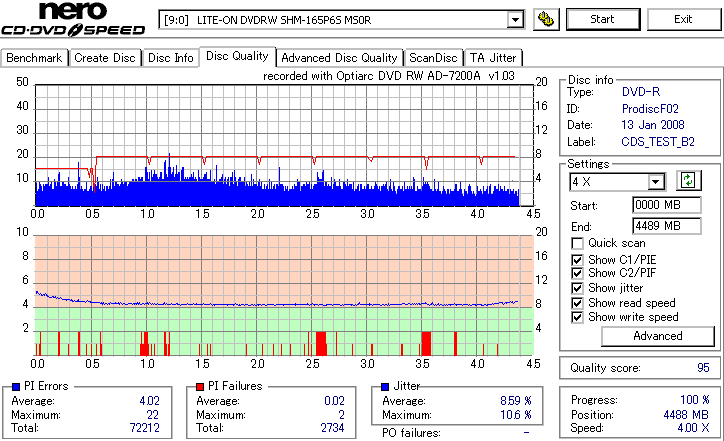Click the Exit button
Screen dimensions: 724x441
coord(683,19)
